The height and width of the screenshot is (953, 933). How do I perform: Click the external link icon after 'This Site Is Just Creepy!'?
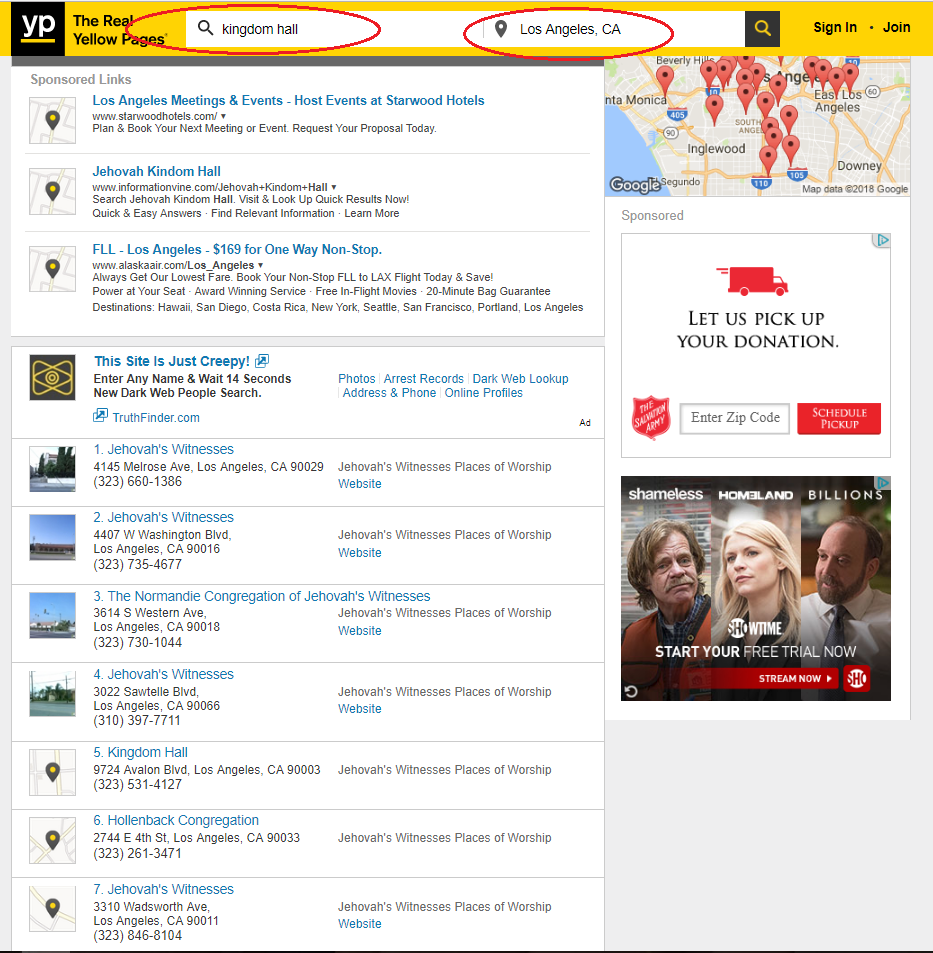click(262, 361)
